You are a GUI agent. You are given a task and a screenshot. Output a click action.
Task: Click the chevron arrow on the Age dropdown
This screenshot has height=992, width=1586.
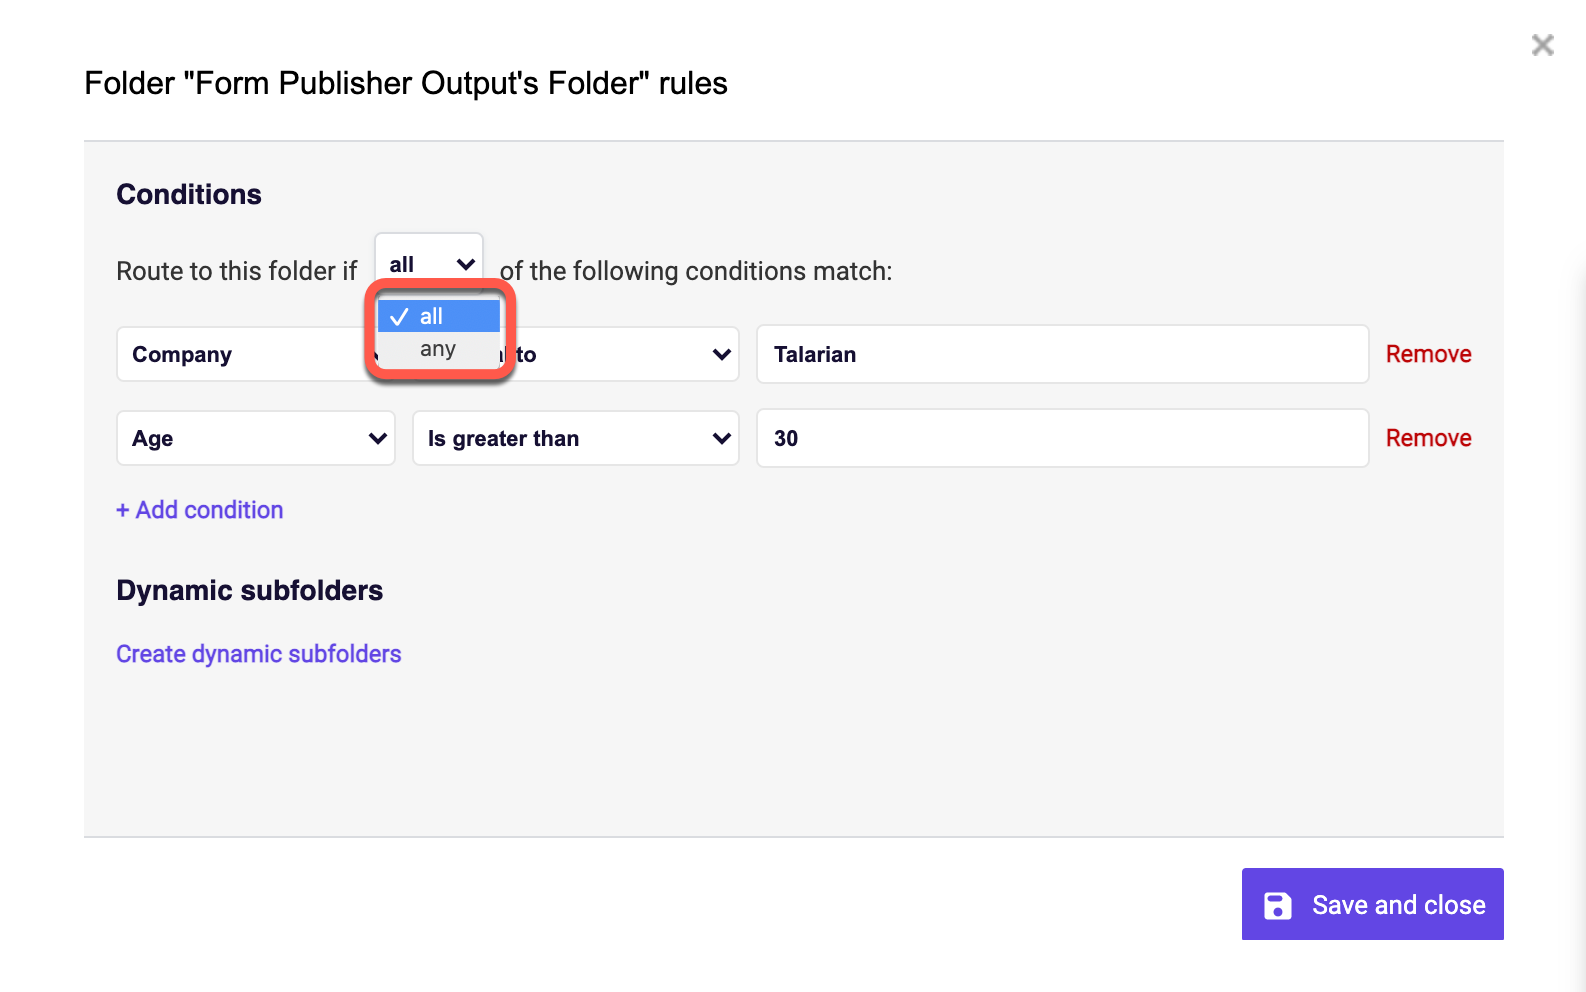[x=377, y=438]
